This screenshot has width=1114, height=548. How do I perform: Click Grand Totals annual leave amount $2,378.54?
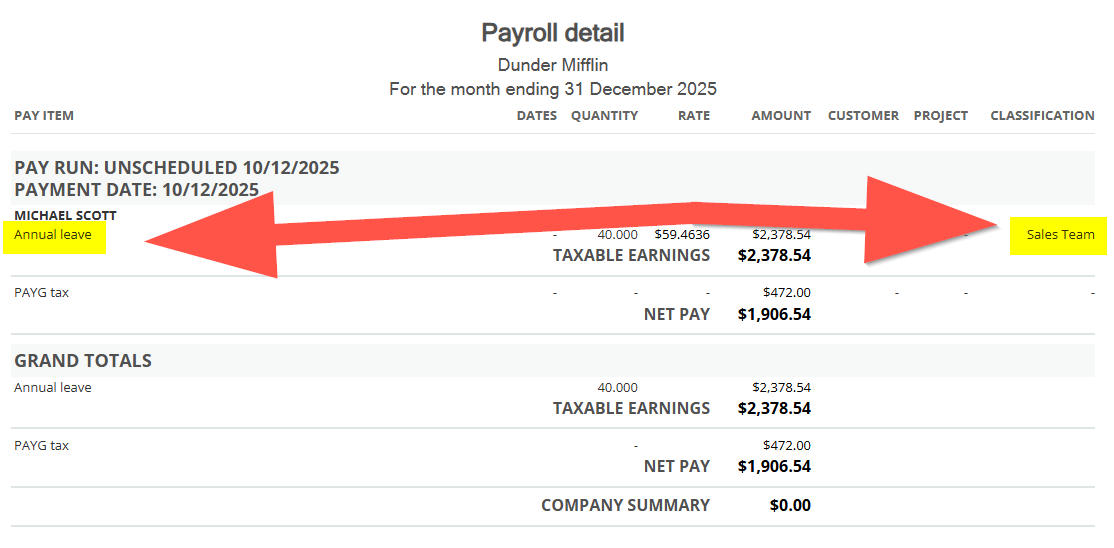(782, 388)
